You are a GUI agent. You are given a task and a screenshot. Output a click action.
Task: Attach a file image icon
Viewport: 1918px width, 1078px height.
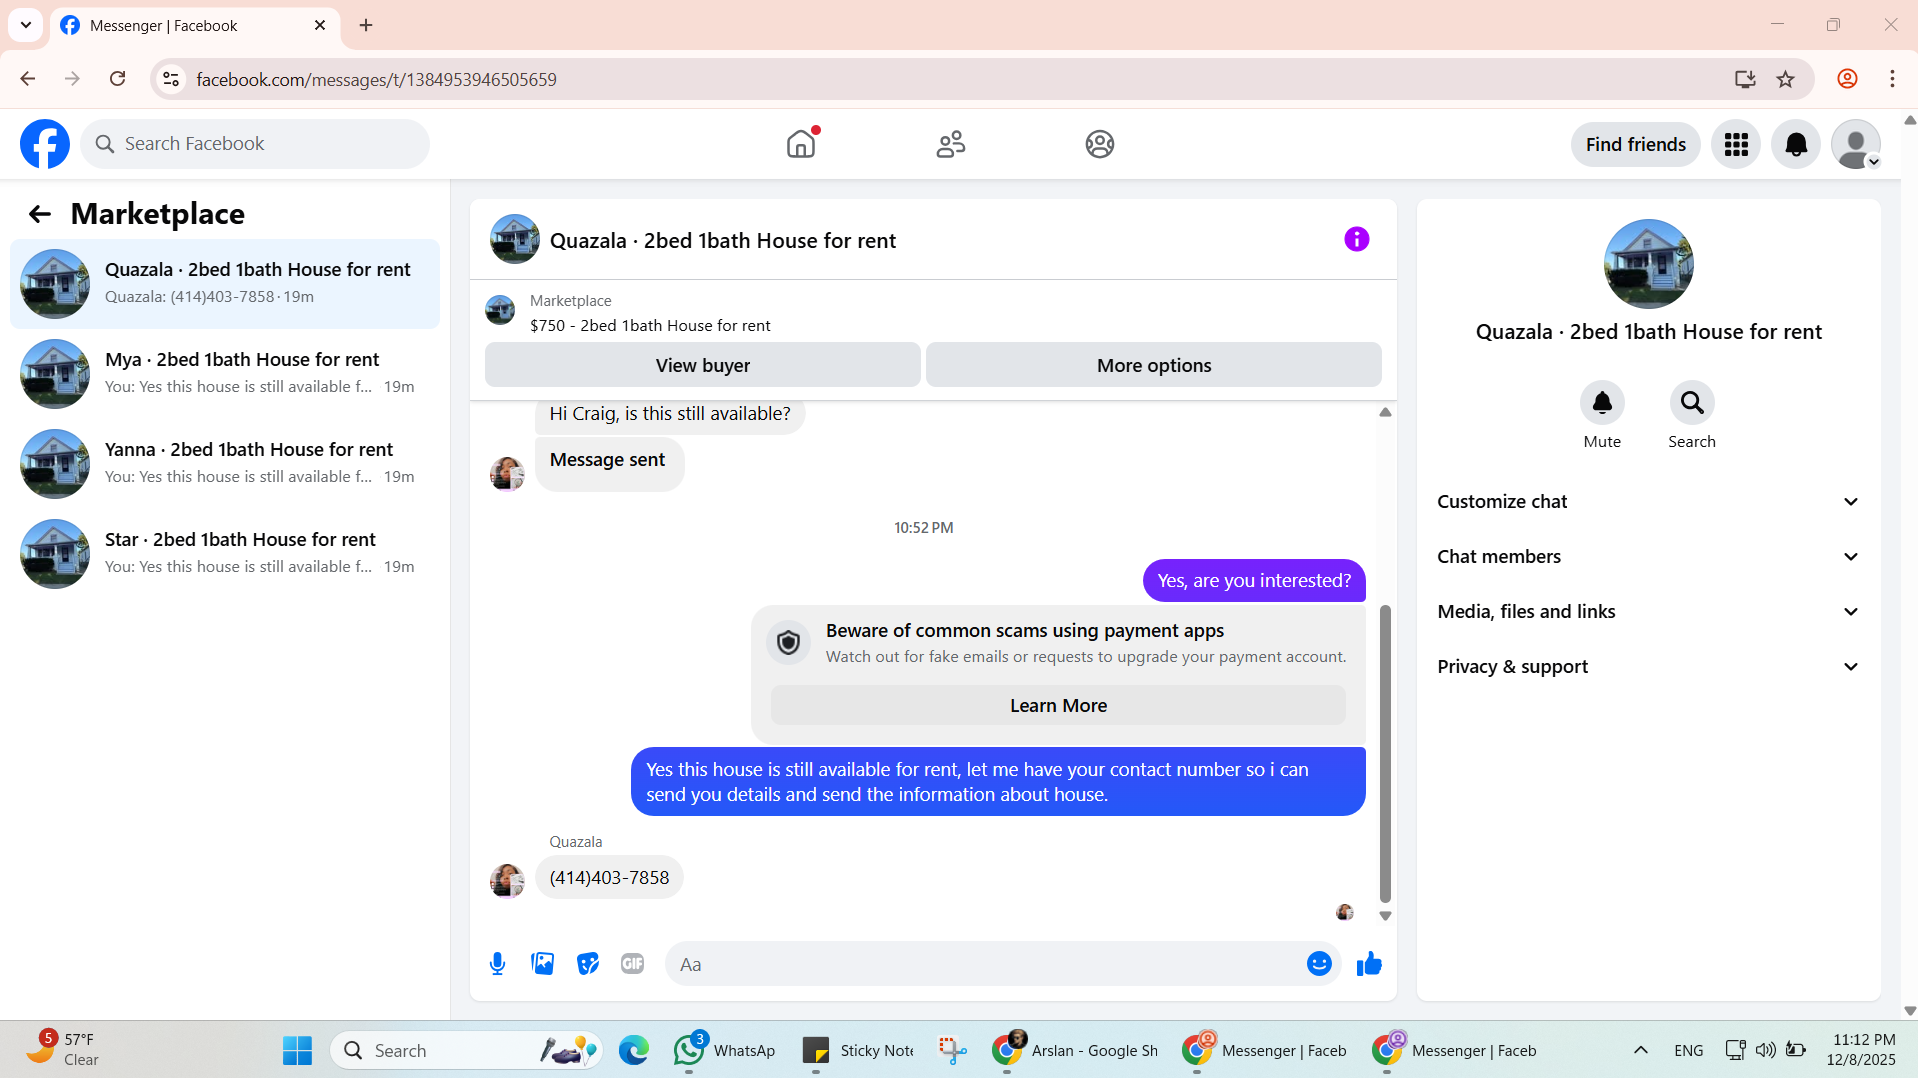tap(542, 964)
